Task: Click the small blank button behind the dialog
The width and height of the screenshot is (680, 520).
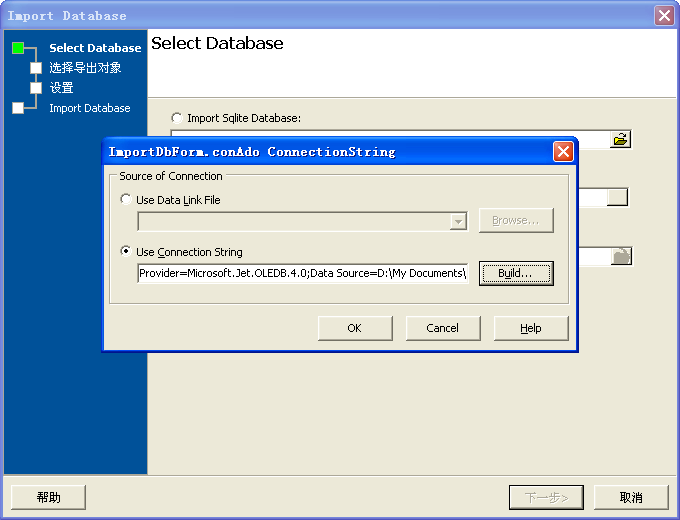Action: [617, 197]
